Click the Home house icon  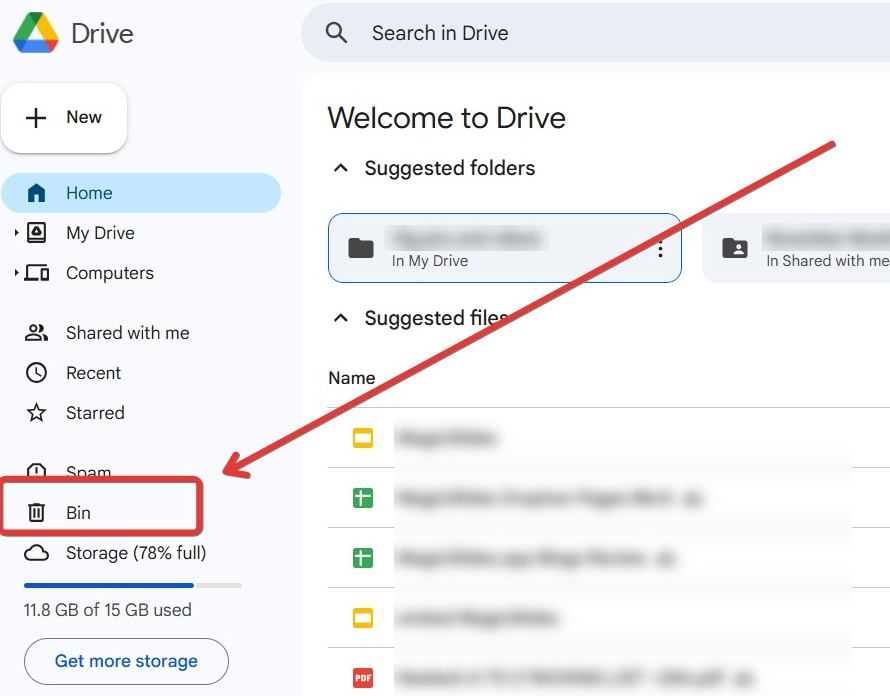point(36,193)
